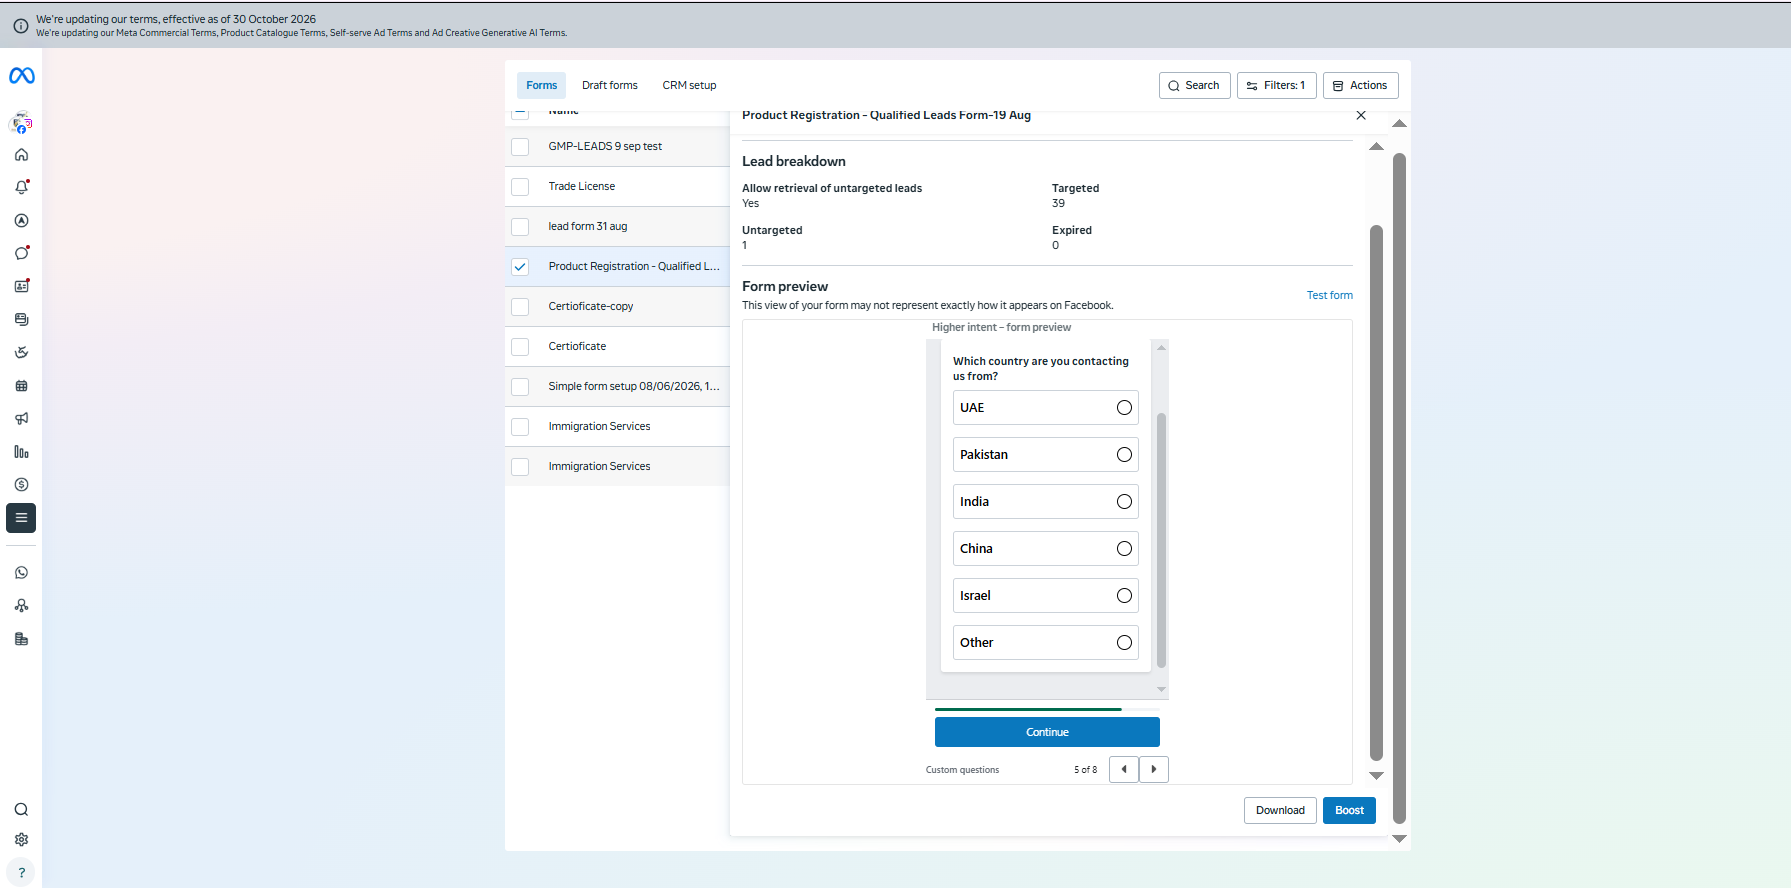The height and width of the screenshot is (888, 1791).
Task: Click the Boost button
Action: coord(1349,810)
